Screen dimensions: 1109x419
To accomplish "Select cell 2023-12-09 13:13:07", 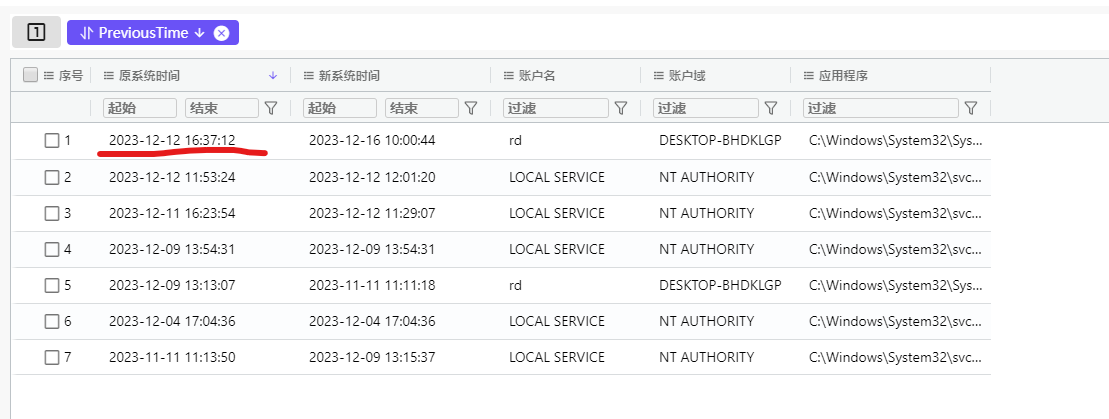I will (x=172, y=285).
